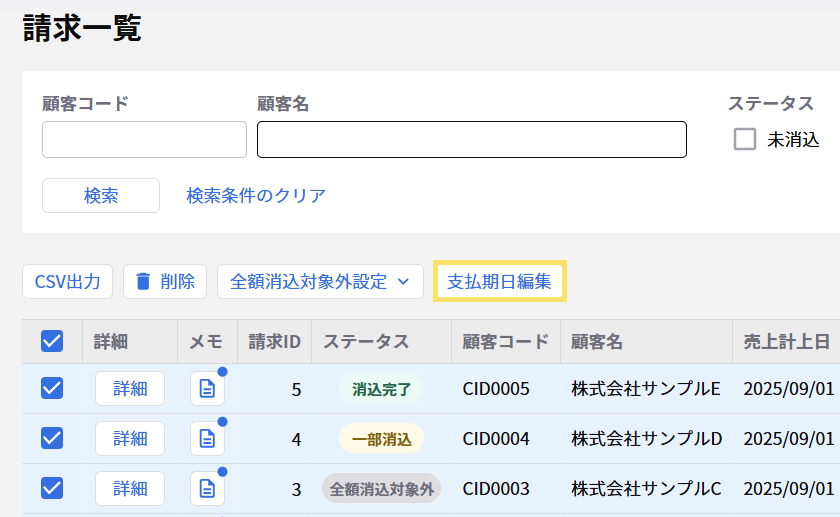Open memo icon for invoice ID 5

[207, 389]
